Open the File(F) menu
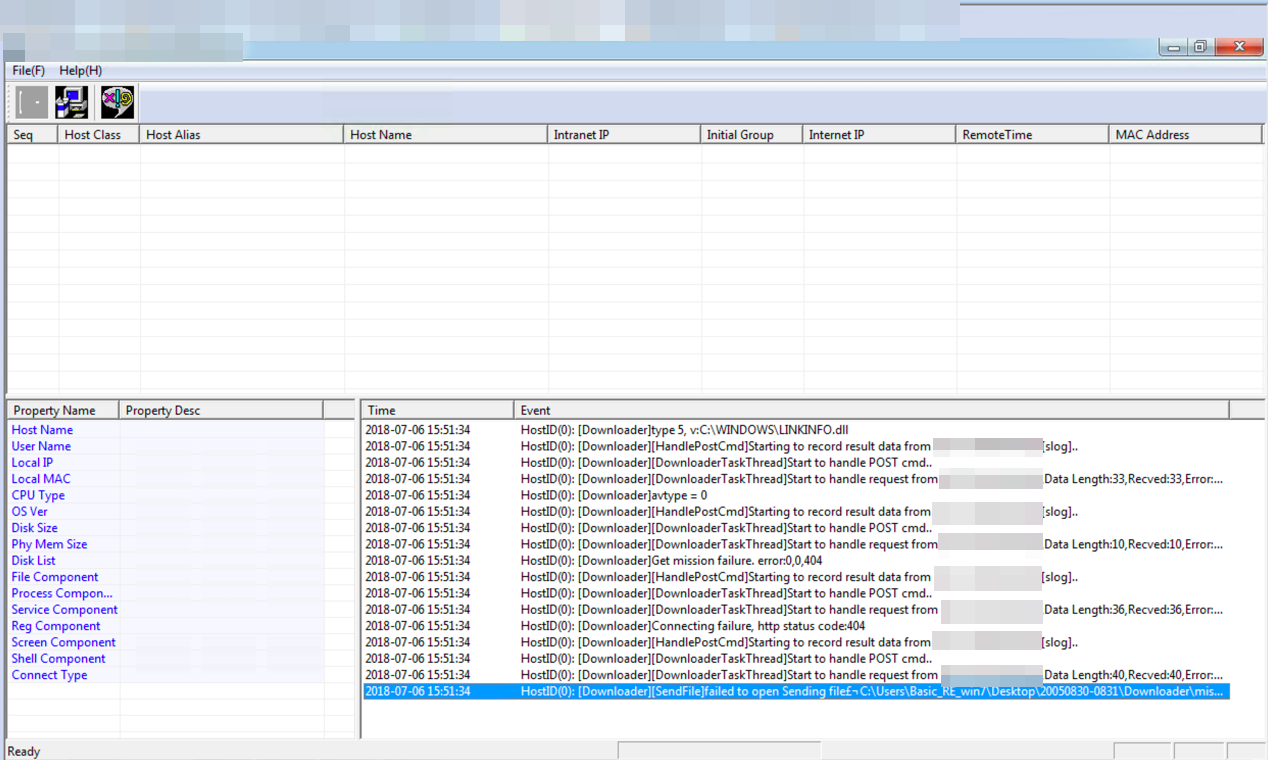This screenshot has height=760, width=1268. click(29, 71)
